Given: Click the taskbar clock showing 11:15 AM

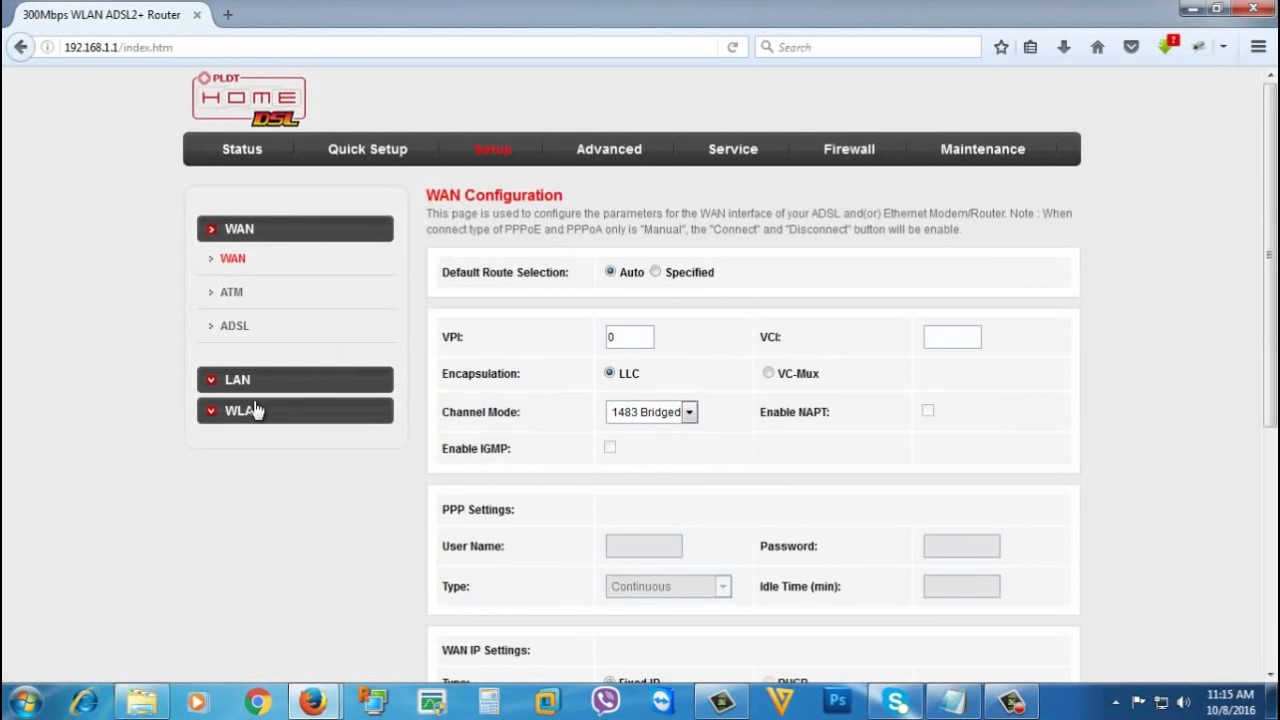Looking at the screenshot, I should point(1231,702).
